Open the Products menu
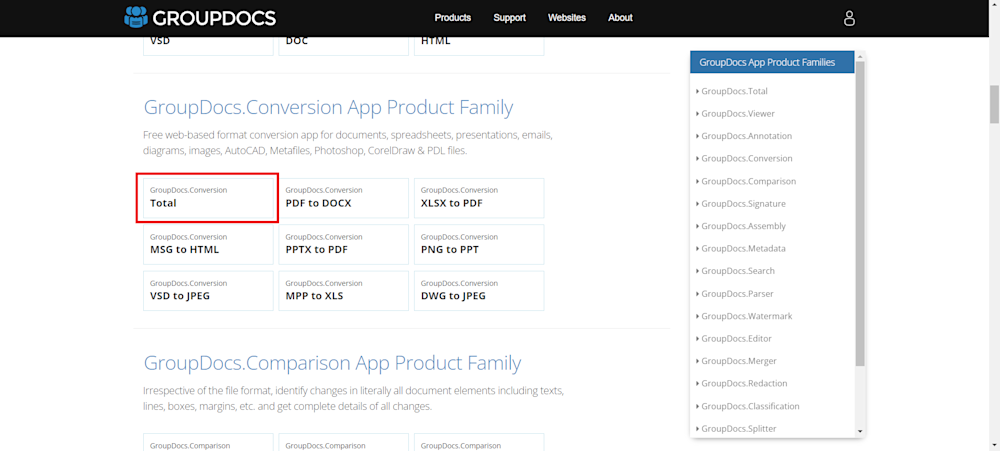This screenshot has height=451, width=1000. 453,18
